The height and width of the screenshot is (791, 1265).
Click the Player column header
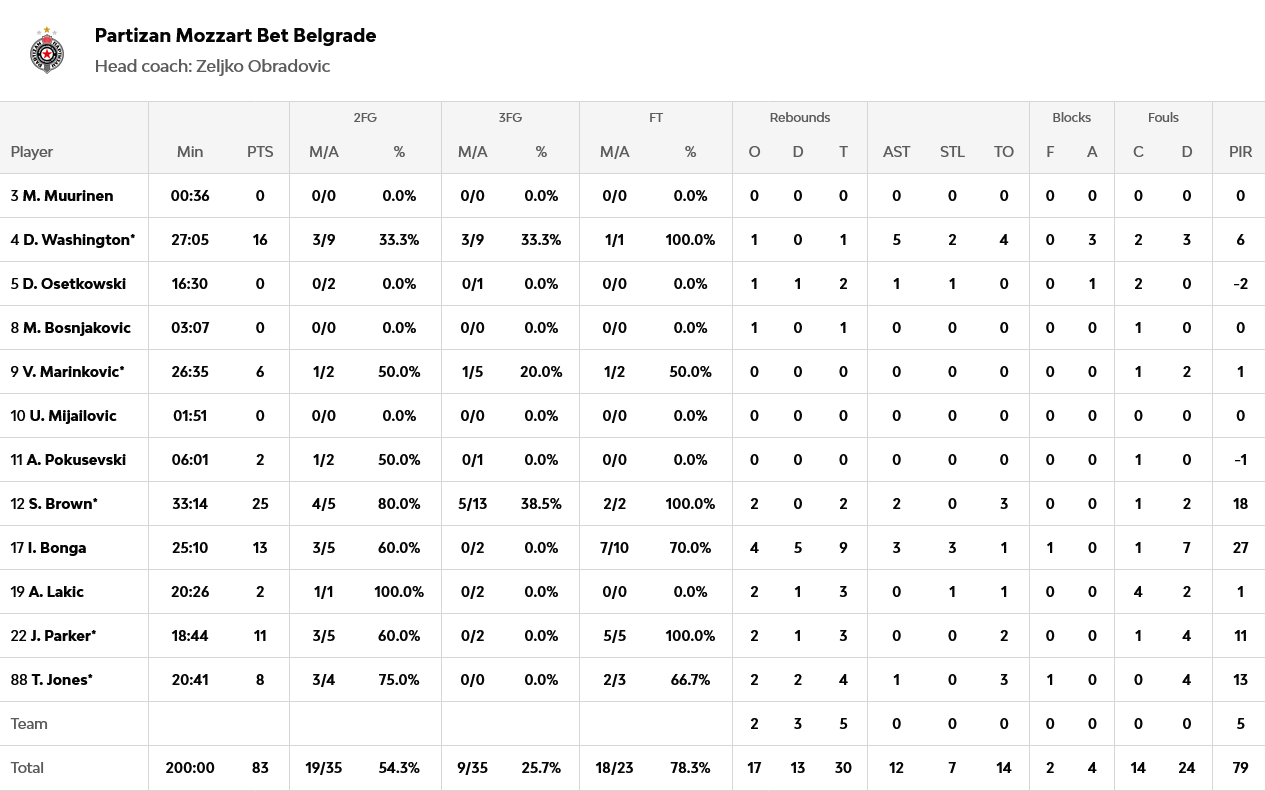pos(32,152)
